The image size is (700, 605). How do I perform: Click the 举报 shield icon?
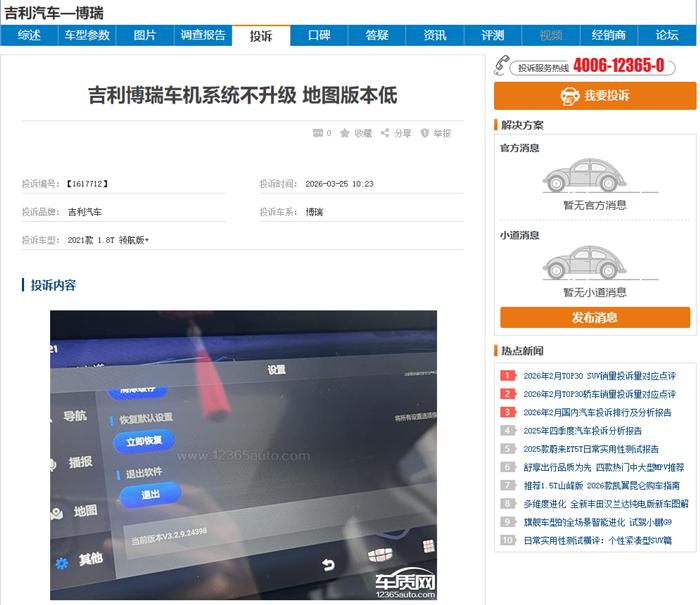(425, 133)
